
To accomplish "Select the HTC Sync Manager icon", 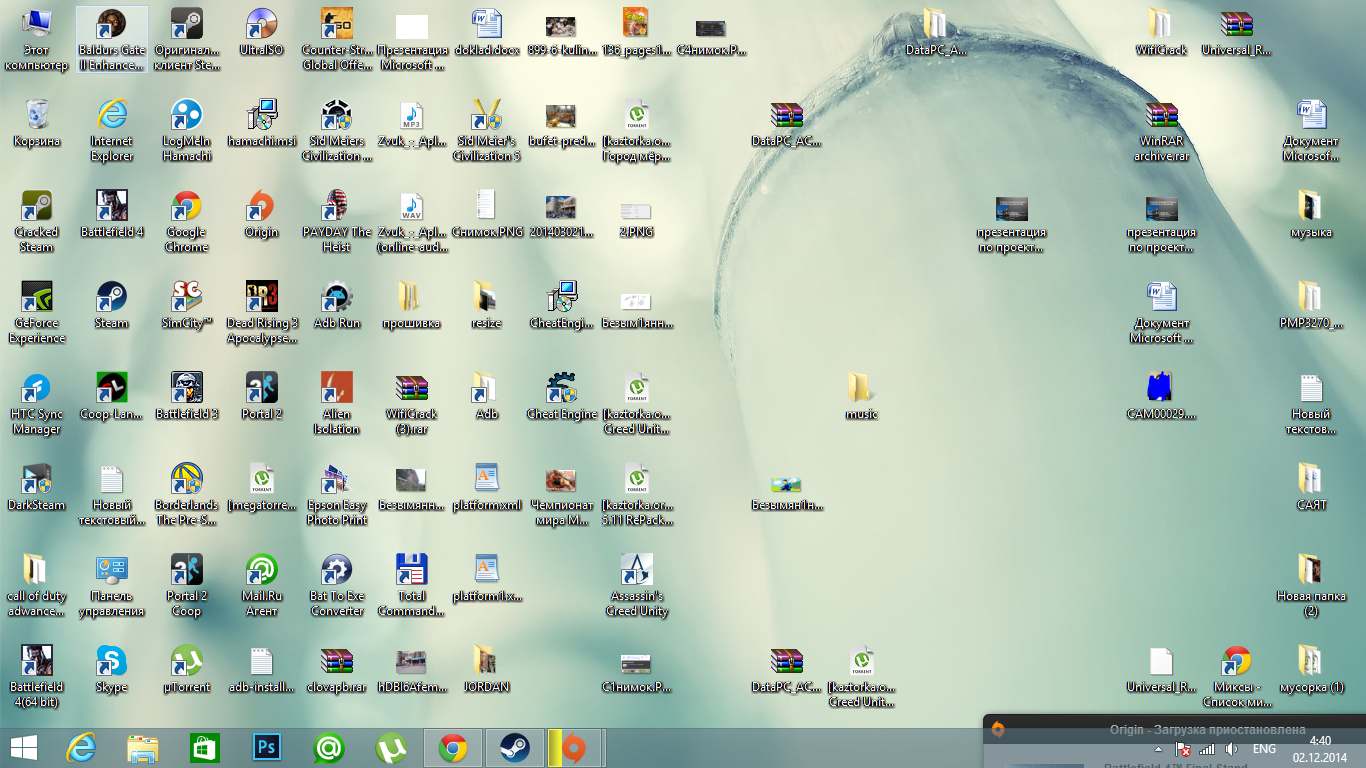I will tap(37, 403).
